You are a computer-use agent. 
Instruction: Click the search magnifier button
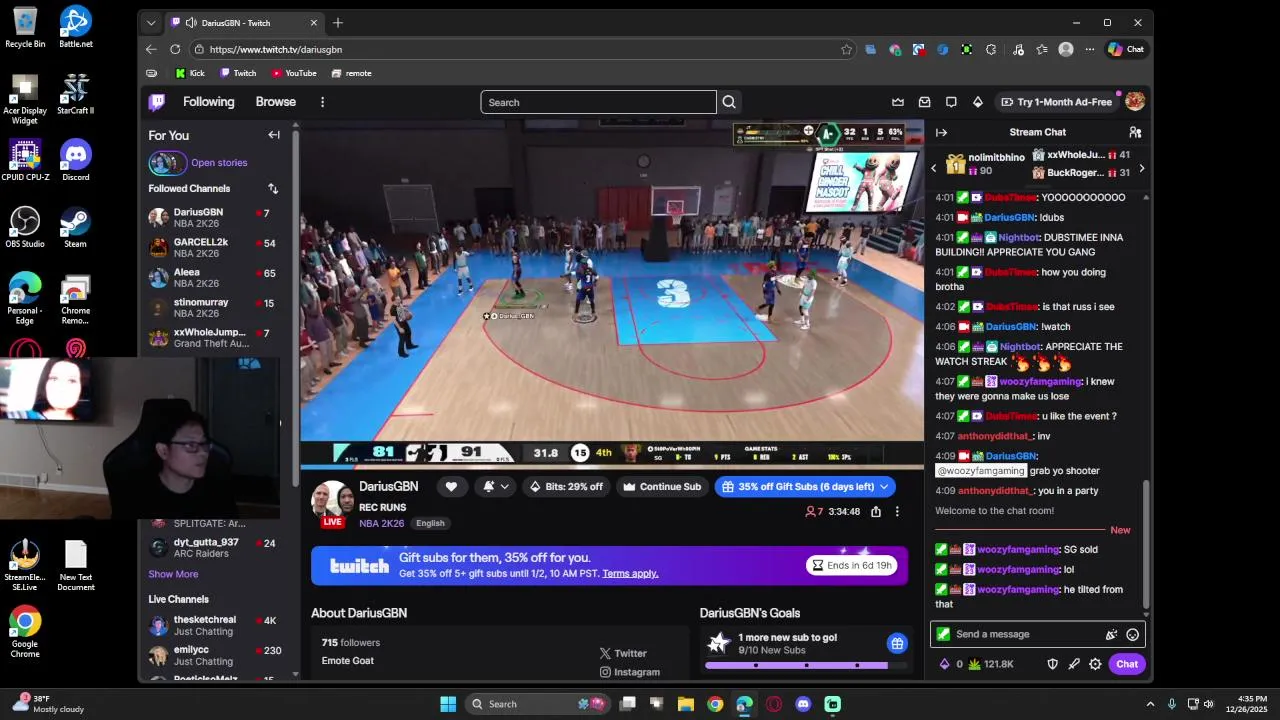pyautogui.click(x=729, y=102)
